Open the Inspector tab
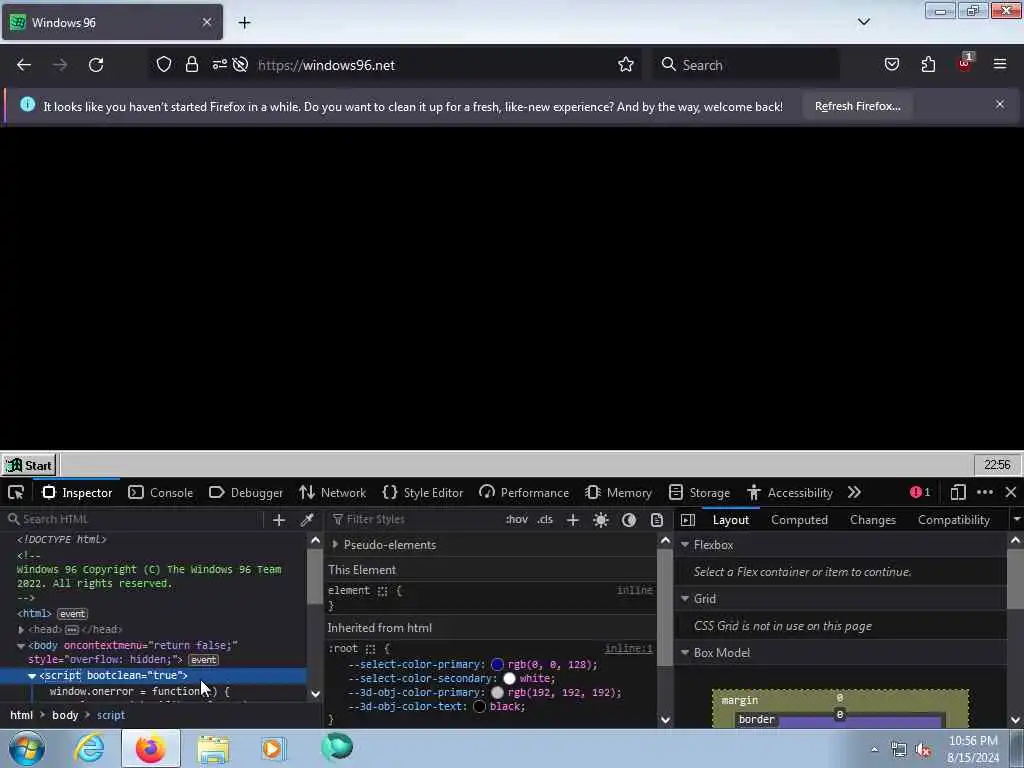The width and height of the screenshot is (1024, 768). point(78,492)
